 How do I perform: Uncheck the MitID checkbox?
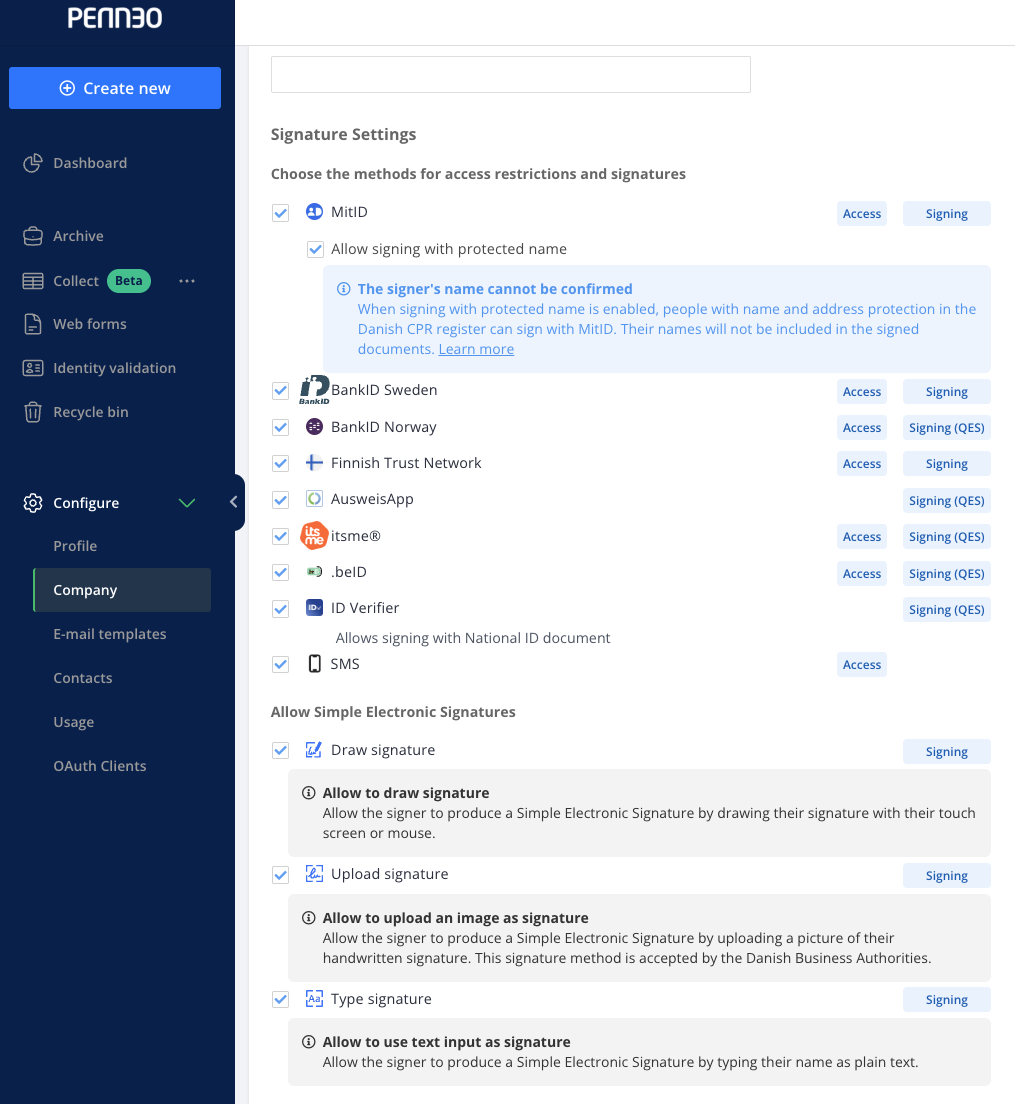click(280, 213)
